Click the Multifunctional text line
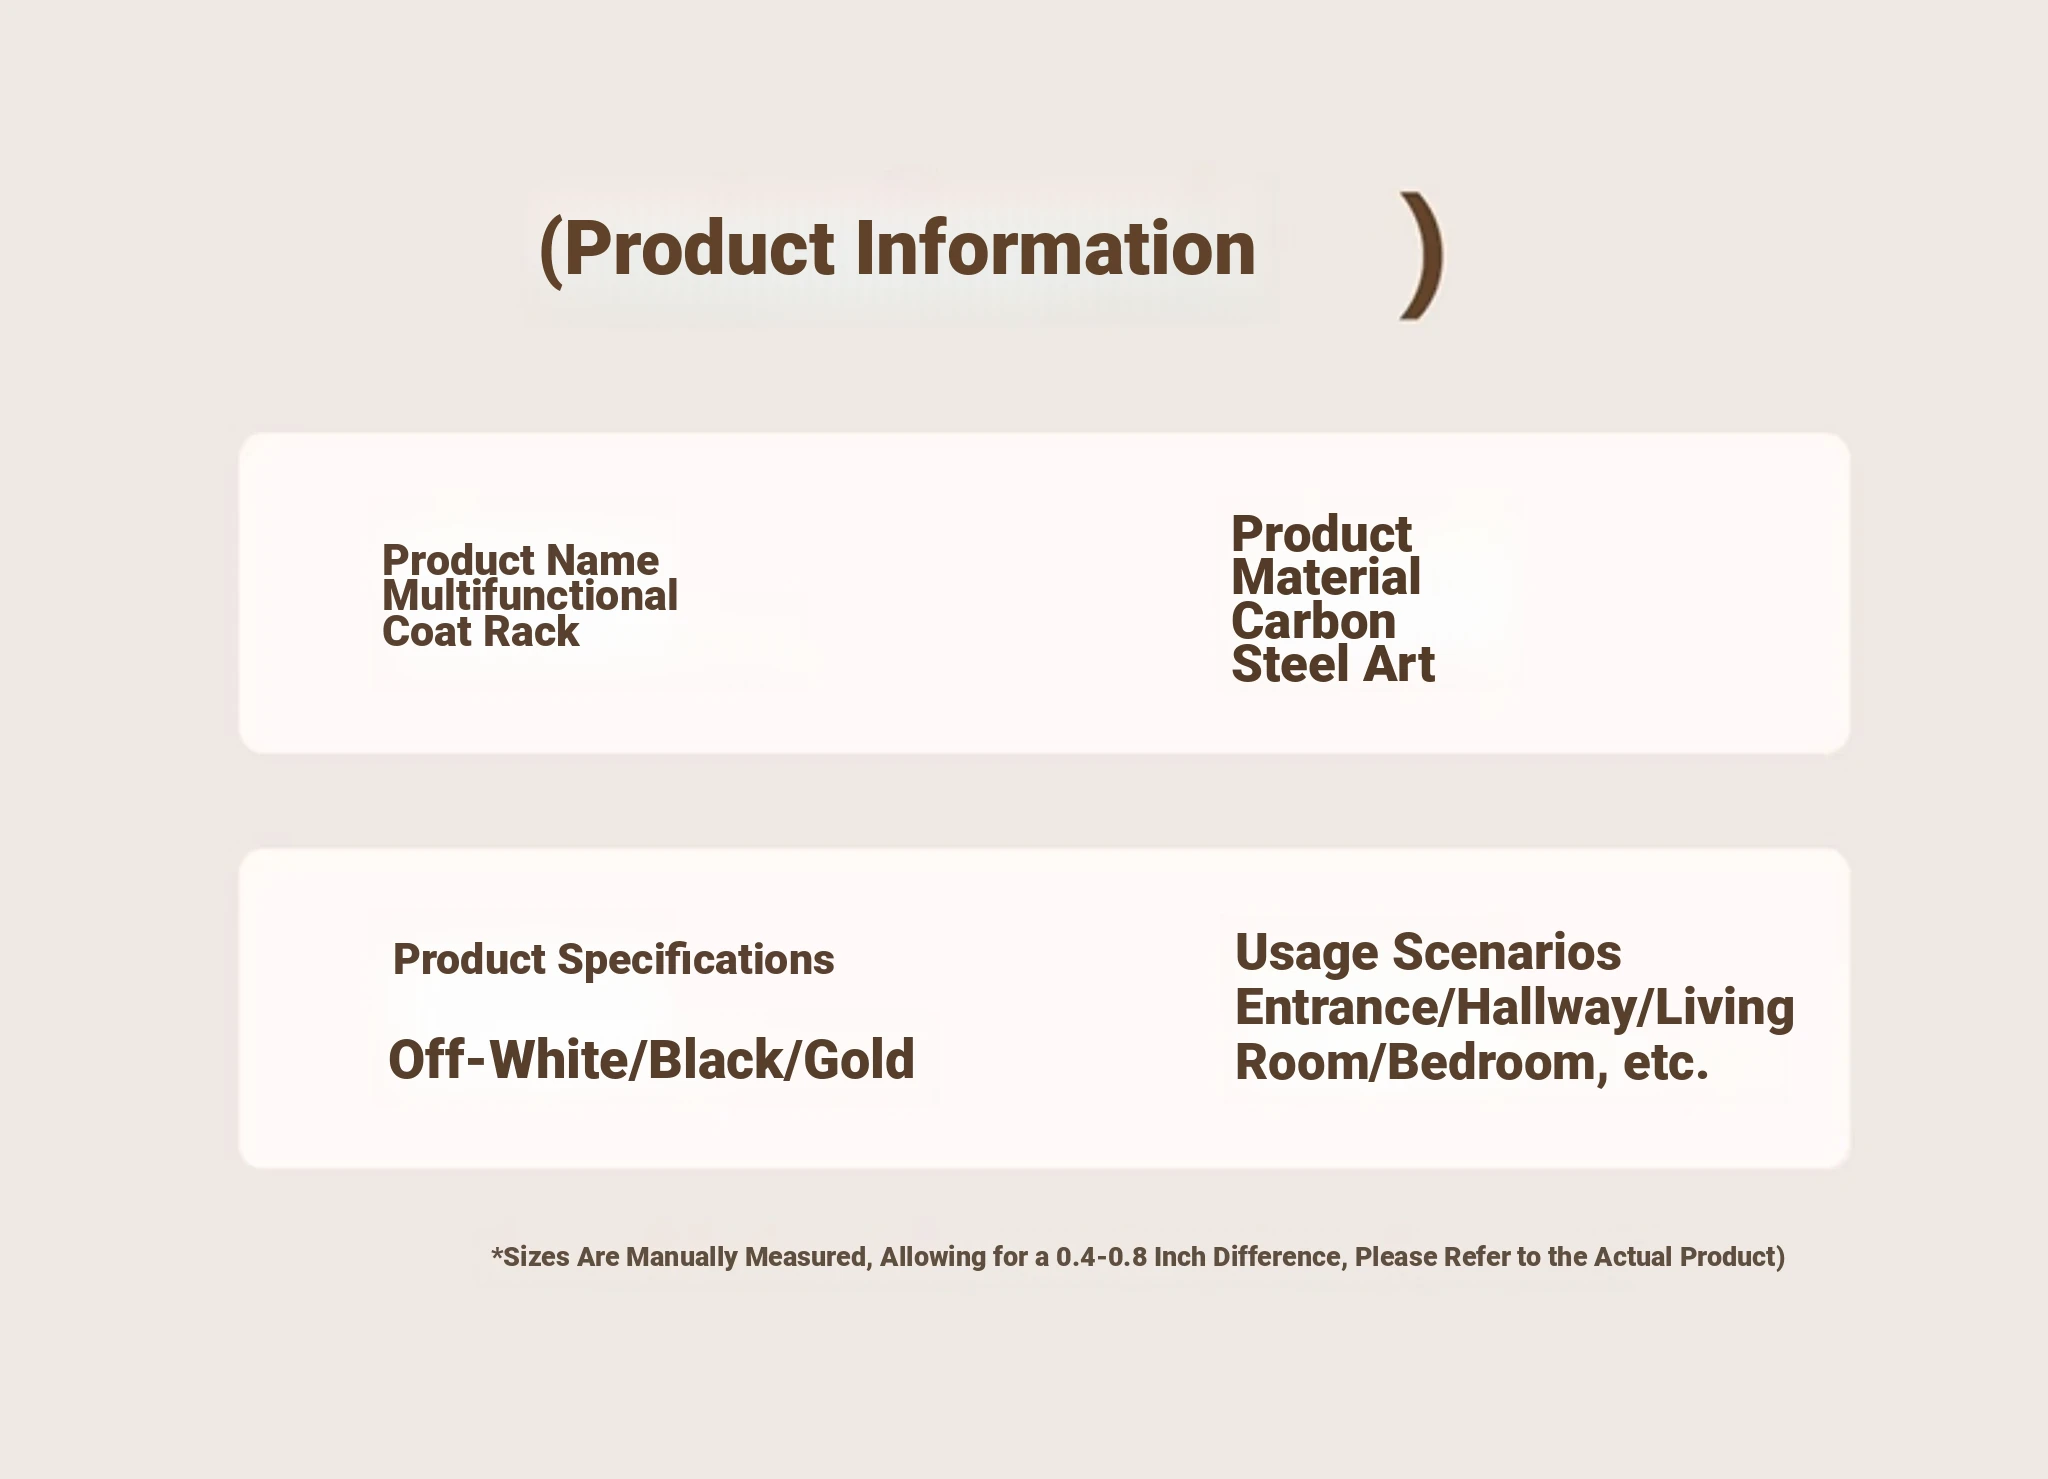The width and height of the screenshot is (2048, 1479). point(530,596)
